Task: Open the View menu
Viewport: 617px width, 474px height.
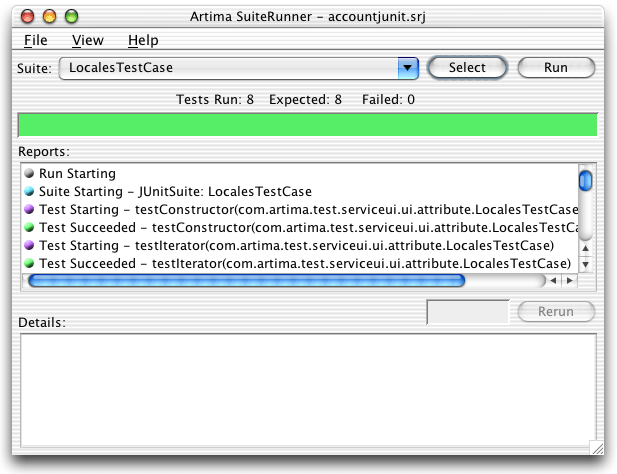Action: click(88, 40)
